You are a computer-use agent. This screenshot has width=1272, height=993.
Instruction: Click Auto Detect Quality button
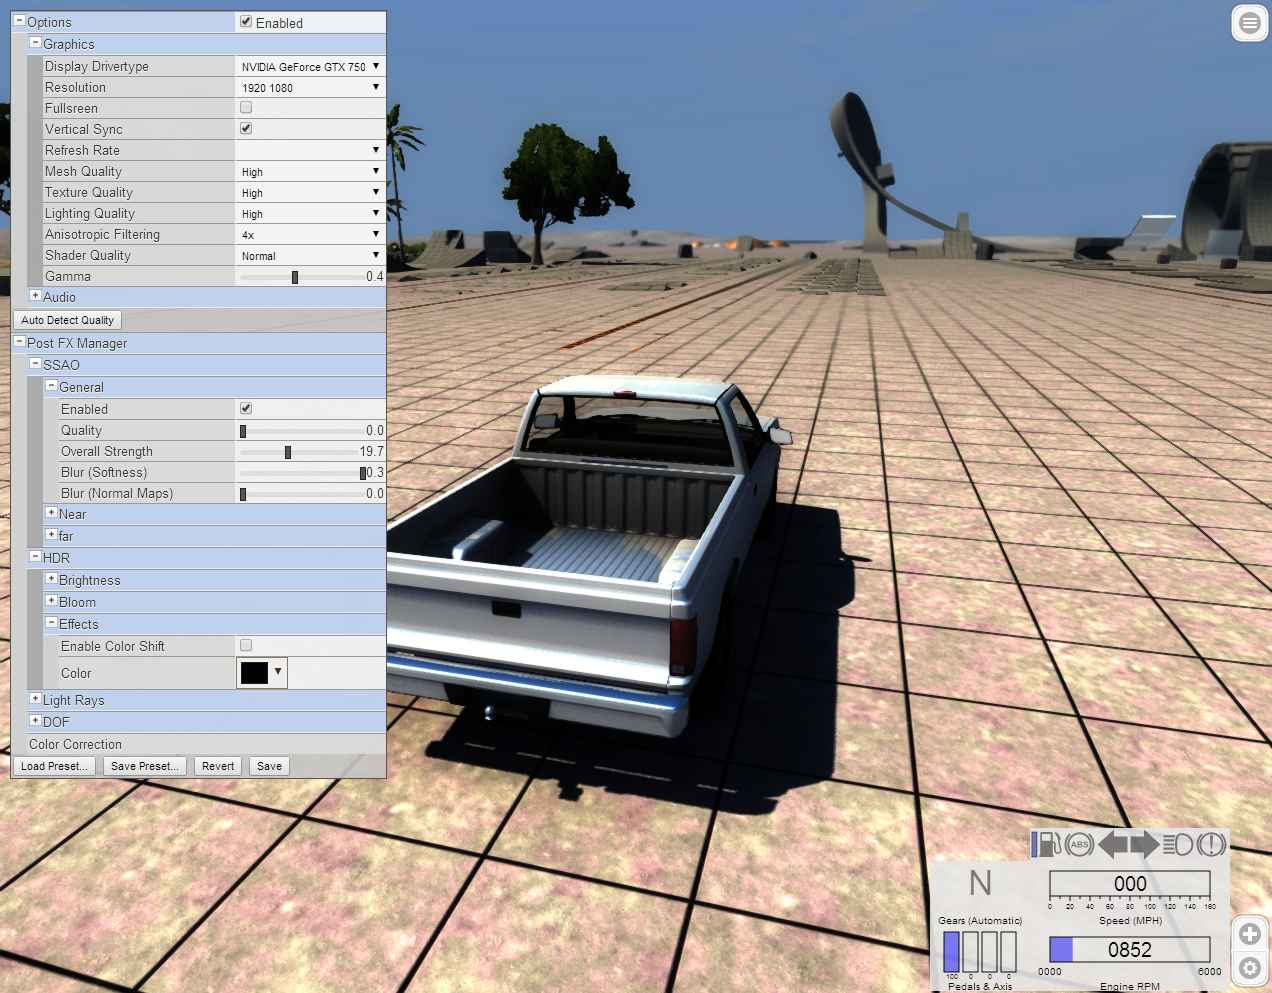tap(67, 320)
